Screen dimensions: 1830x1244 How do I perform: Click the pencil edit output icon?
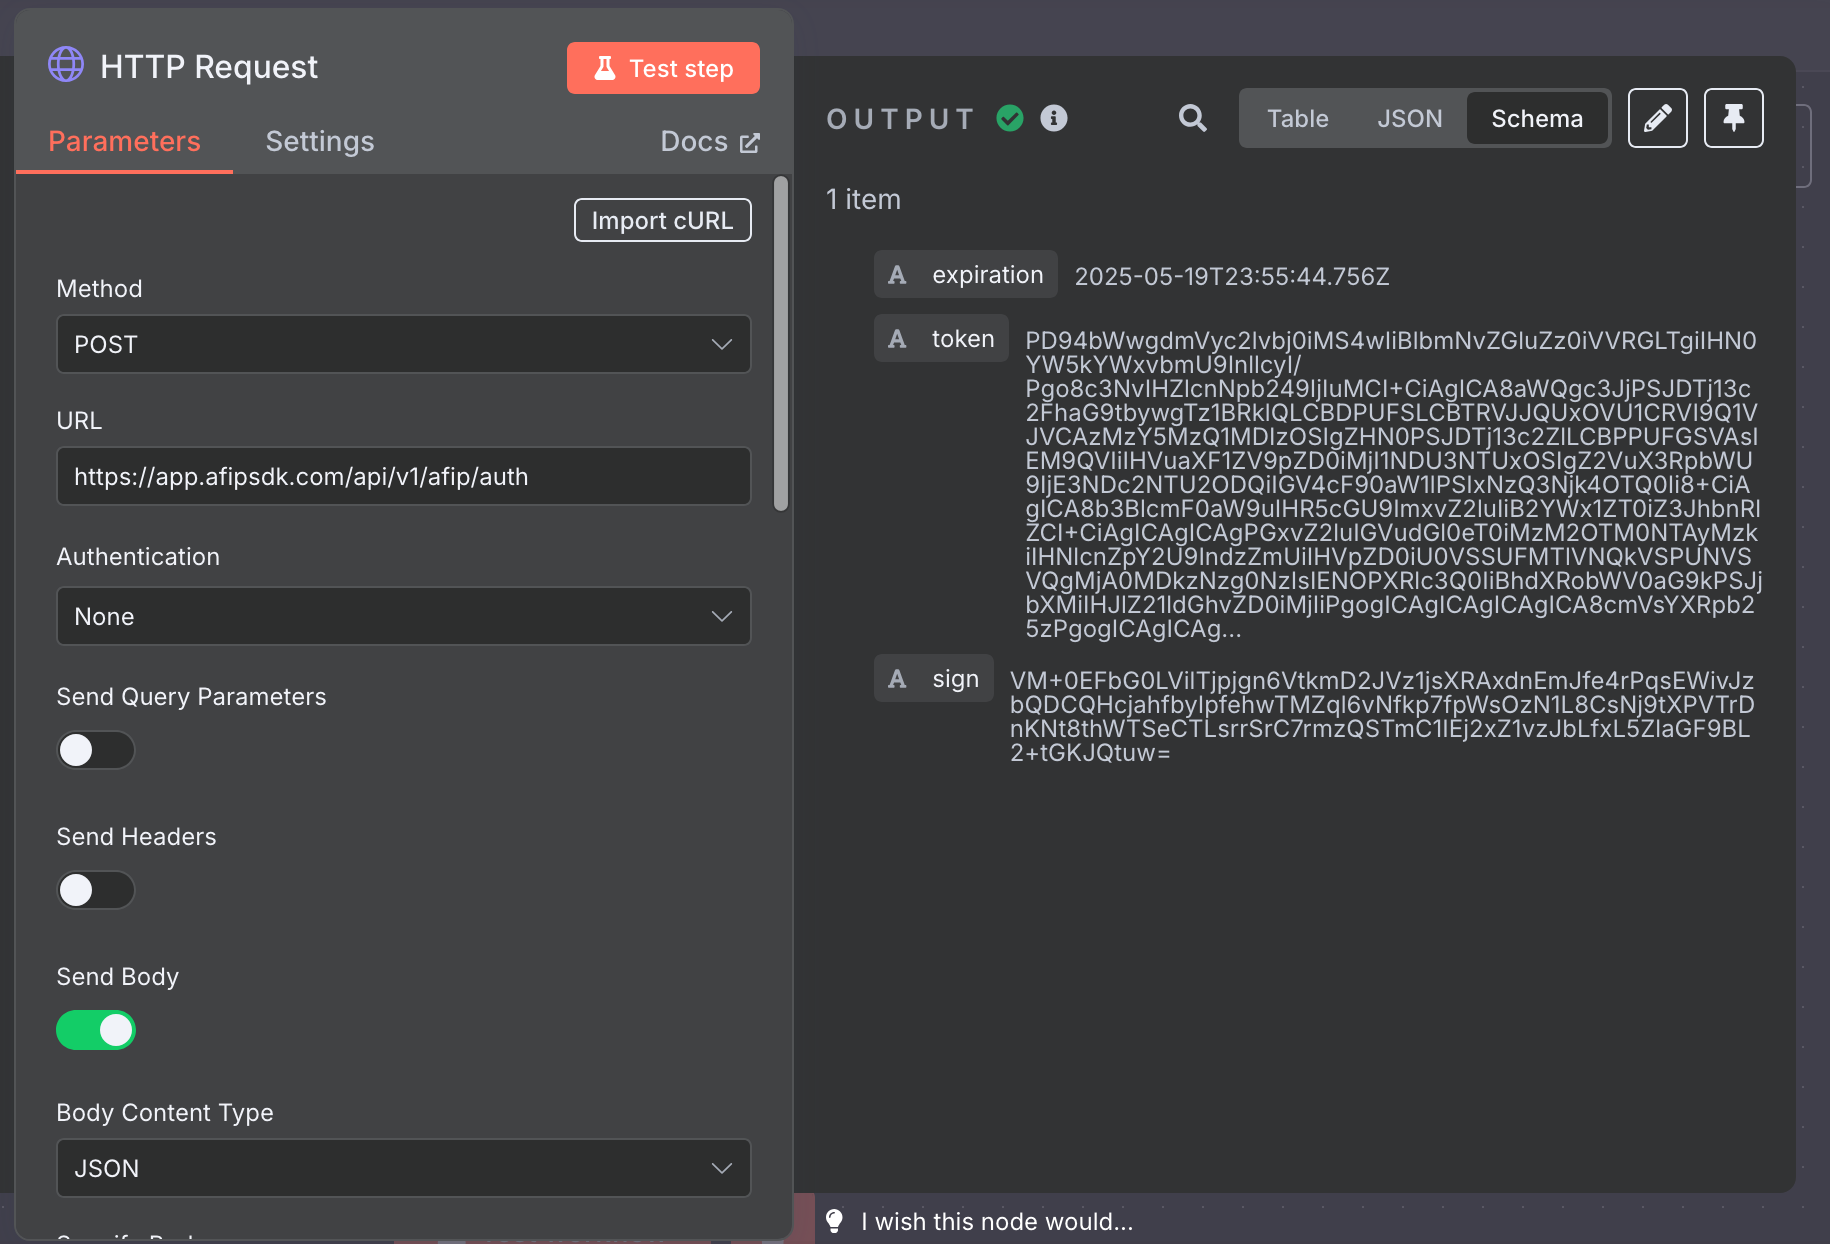[x=1657, y=118]
